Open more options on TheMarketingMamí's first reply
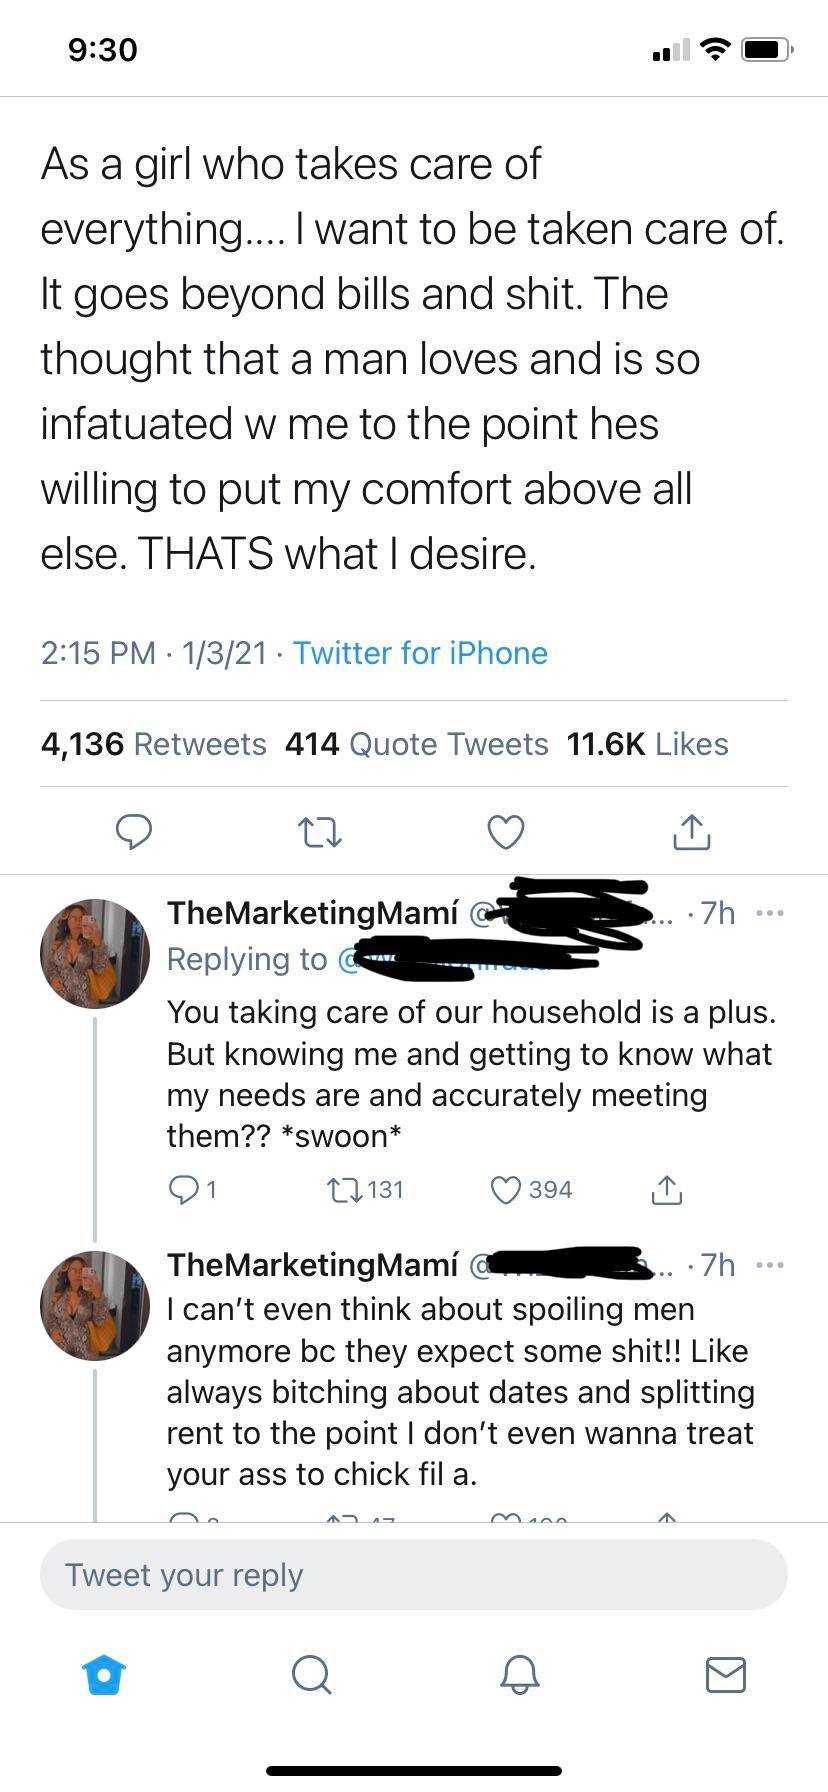 pos(770,913)
